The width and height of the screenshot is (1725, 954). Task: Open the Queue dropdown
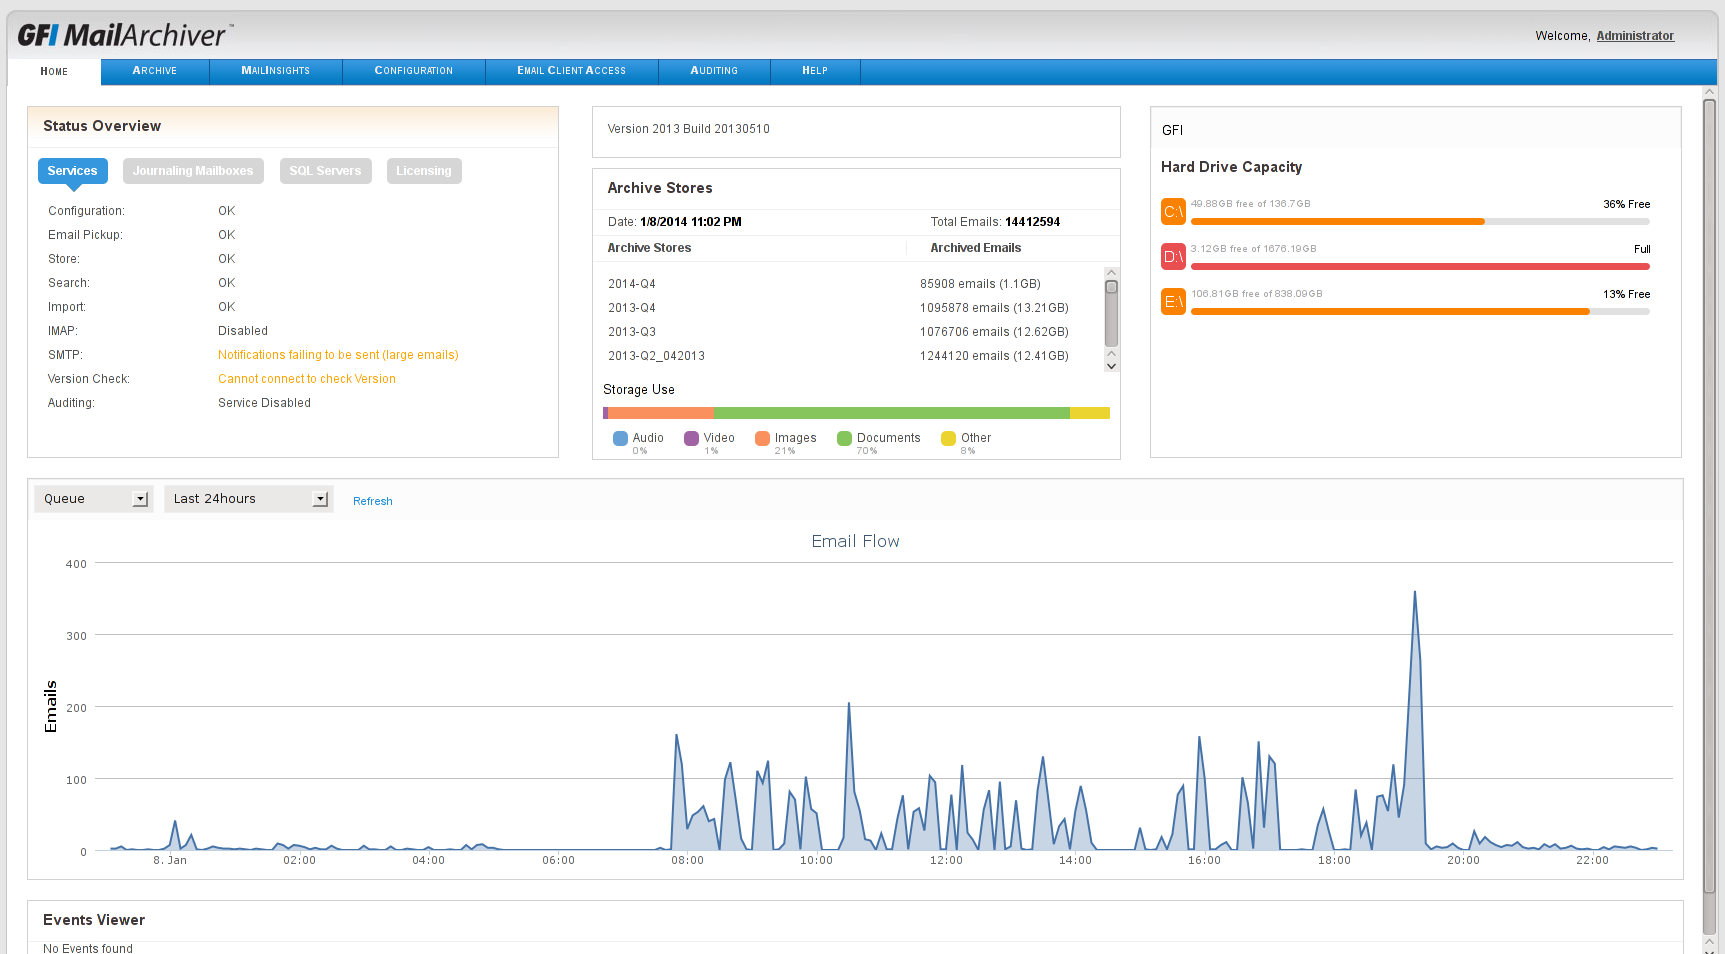[94, 499]
